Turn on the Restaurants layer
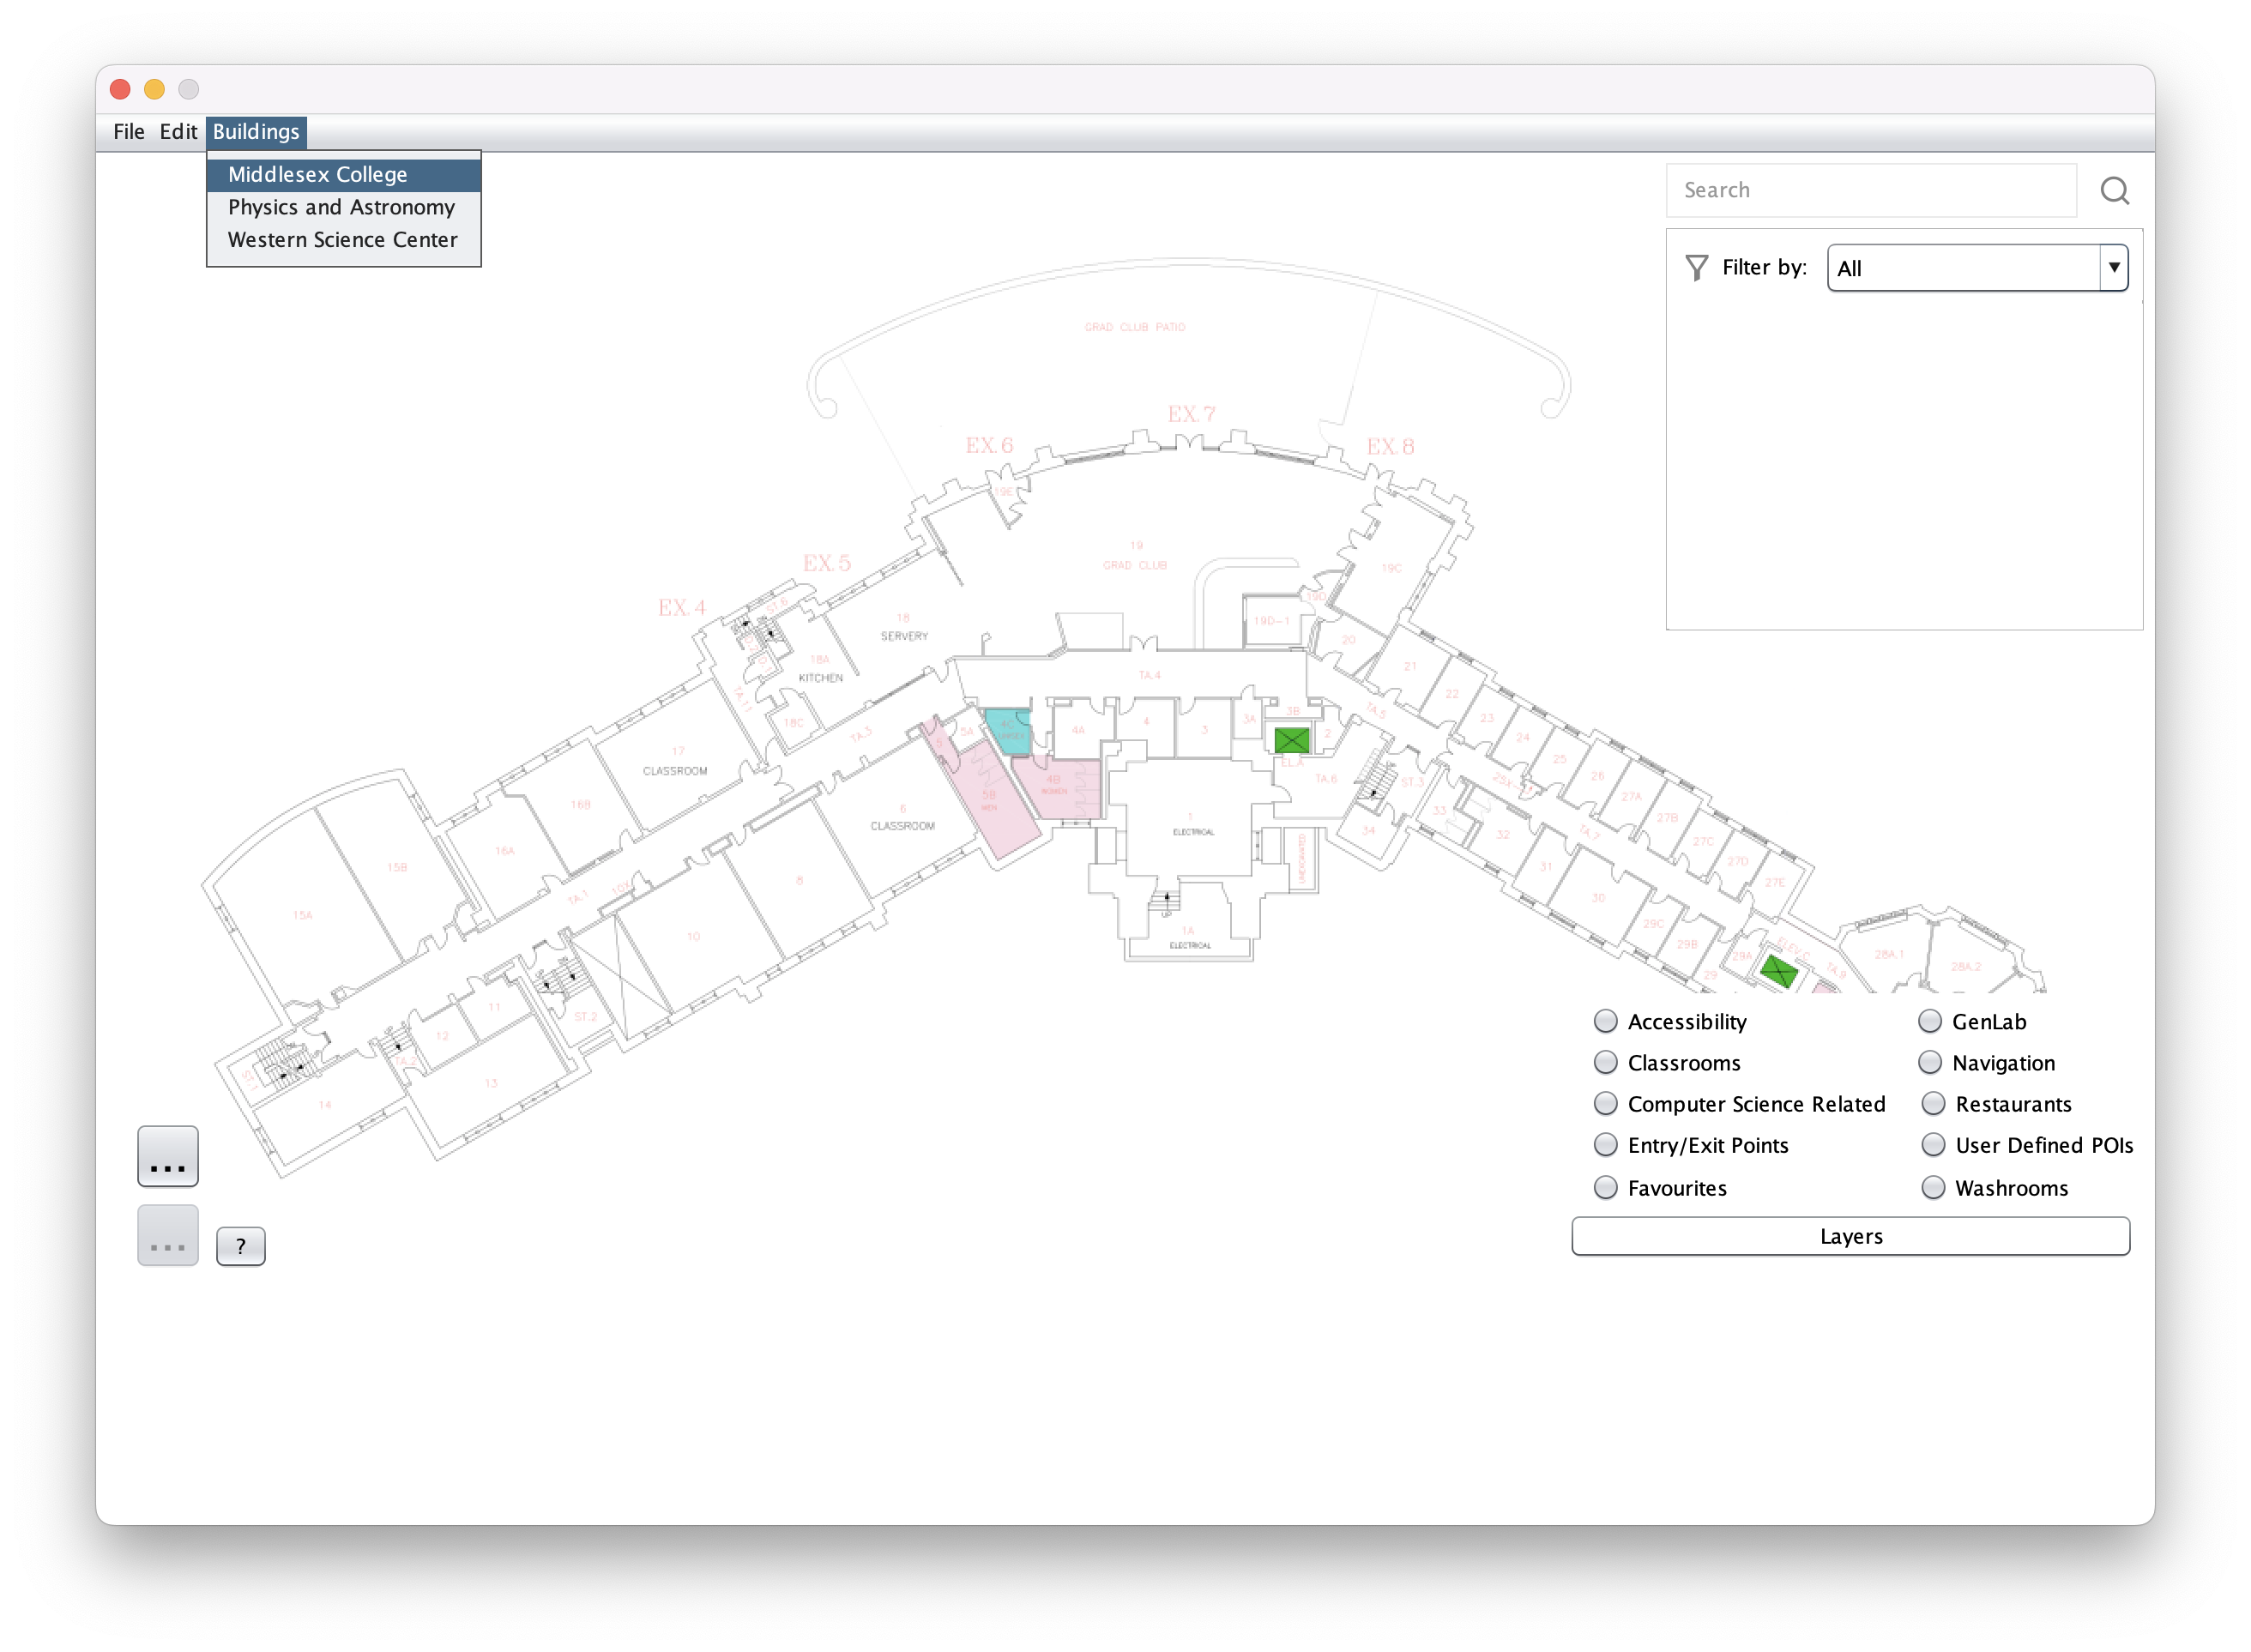Viewport: 2251px width, 1652px height. [x=1933, y=1103]
